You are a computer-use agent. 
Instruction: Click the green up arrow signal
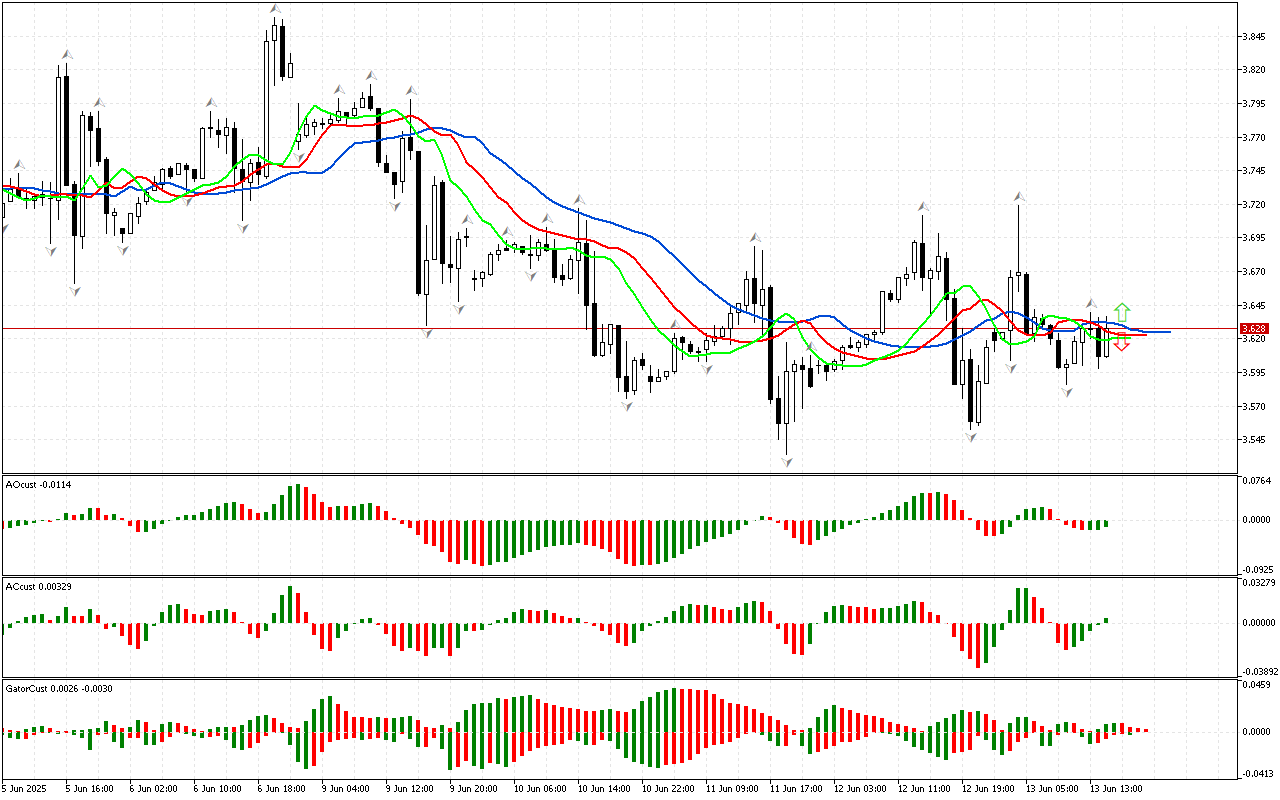point(1122,310)
